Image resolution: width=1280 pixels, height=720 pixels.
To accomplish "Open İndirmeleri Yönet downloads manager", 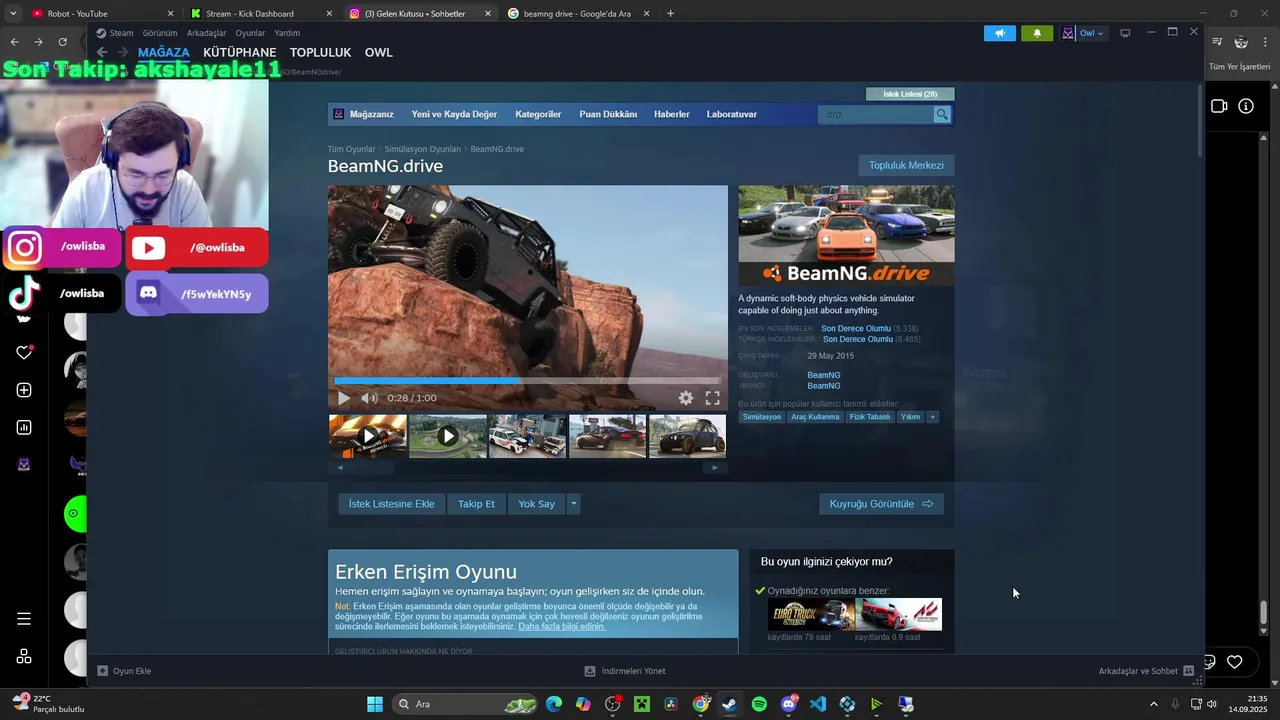I will pyautogui.click(x=625, y=671).
